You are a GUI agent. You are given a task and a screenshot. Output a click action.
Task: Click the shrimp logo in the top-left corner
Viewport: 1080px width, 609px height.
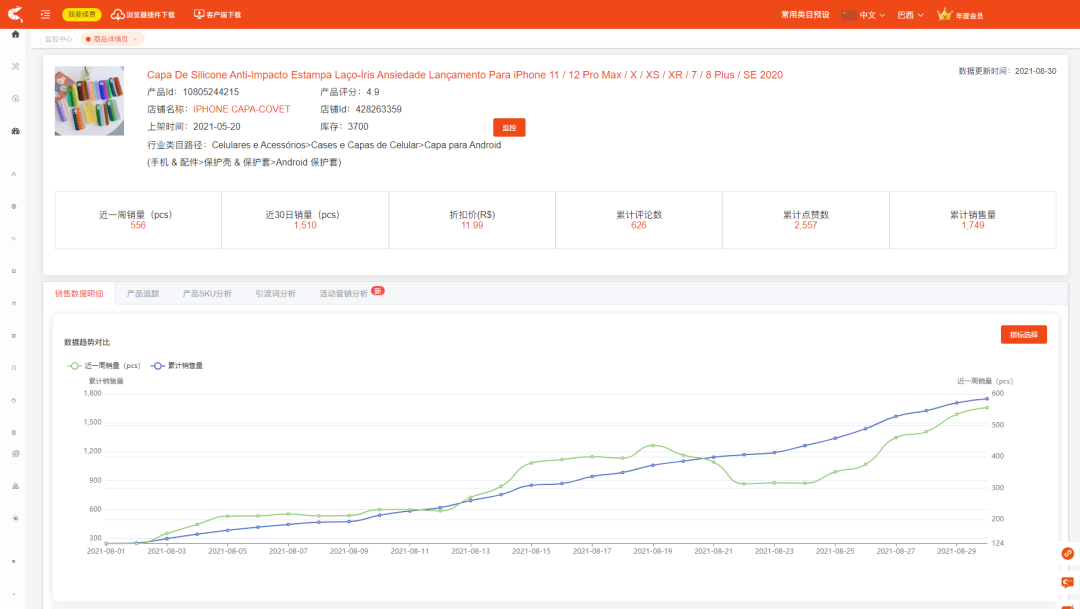(x=14, y=13)
